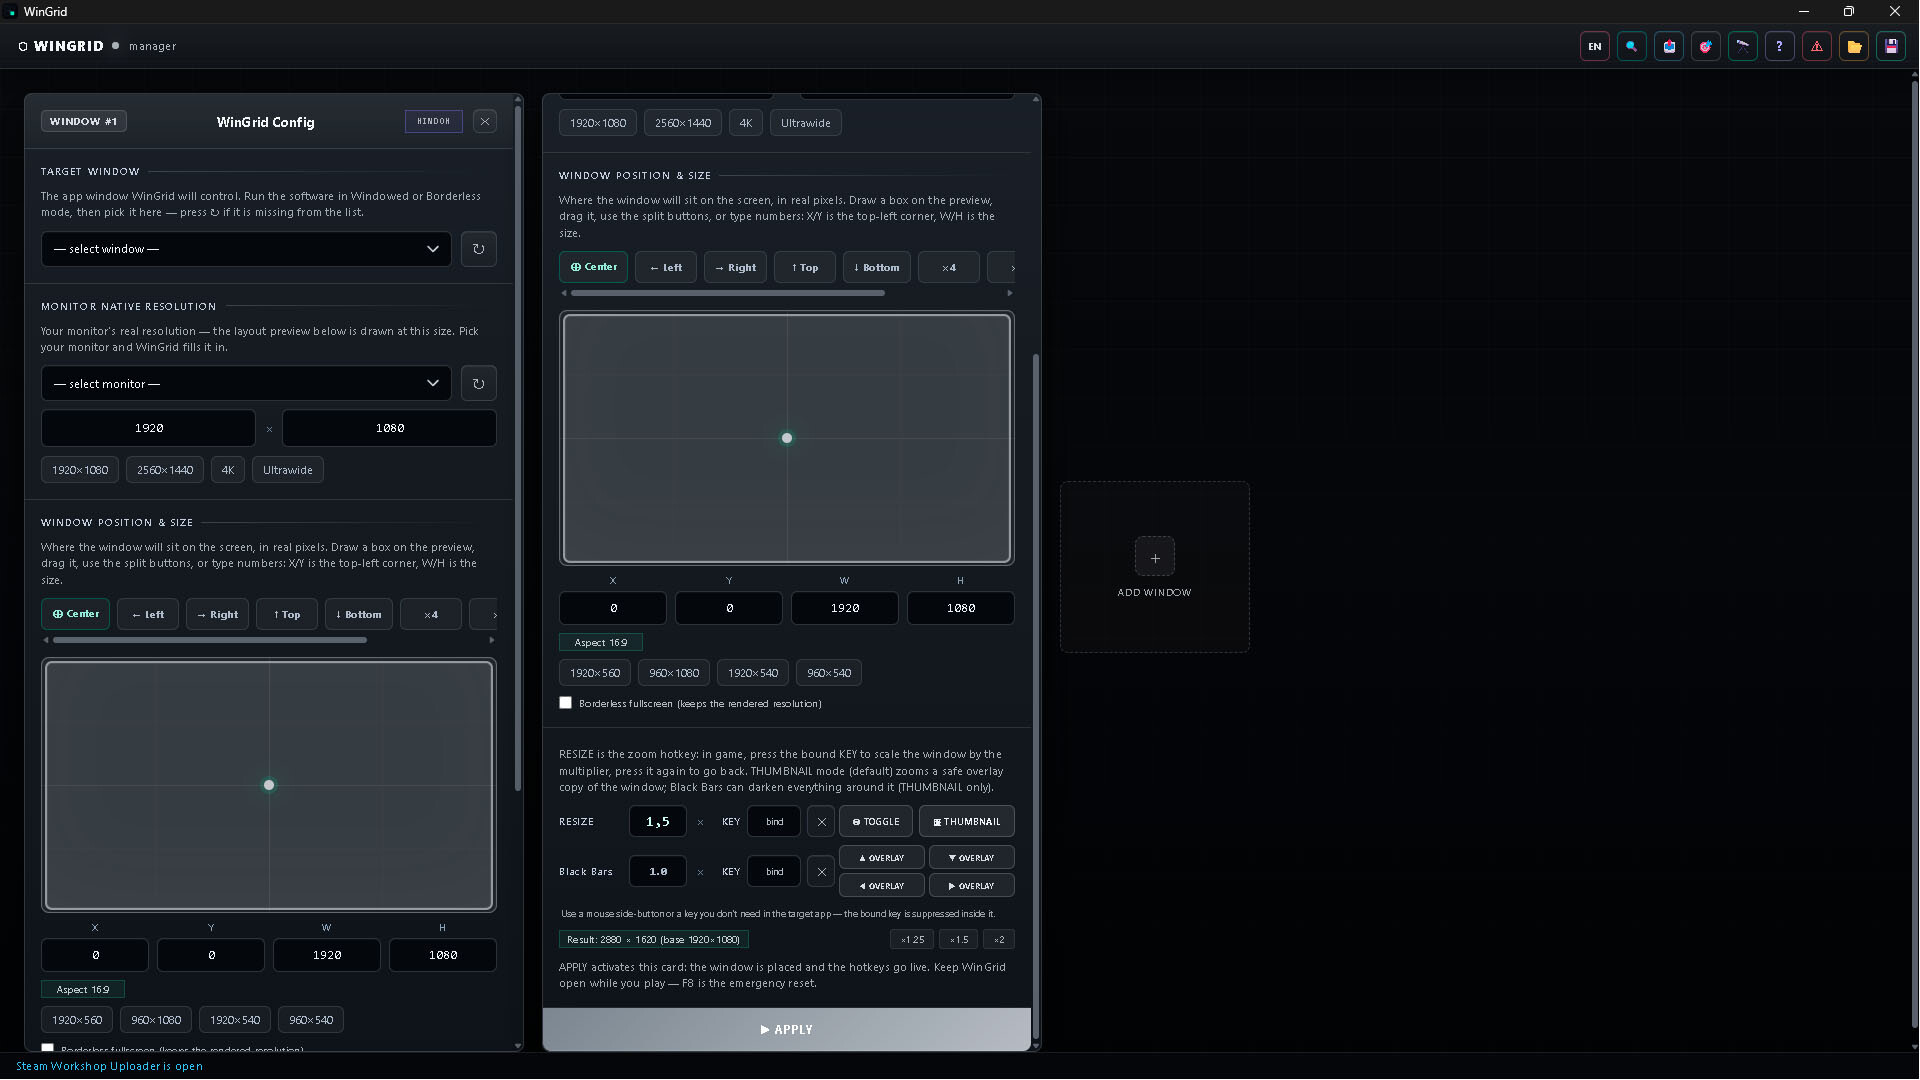Snap right with the Right button in Window #1 card
The height and width of the screenshot is (1080, 1920).
click(x=217, y=614)
